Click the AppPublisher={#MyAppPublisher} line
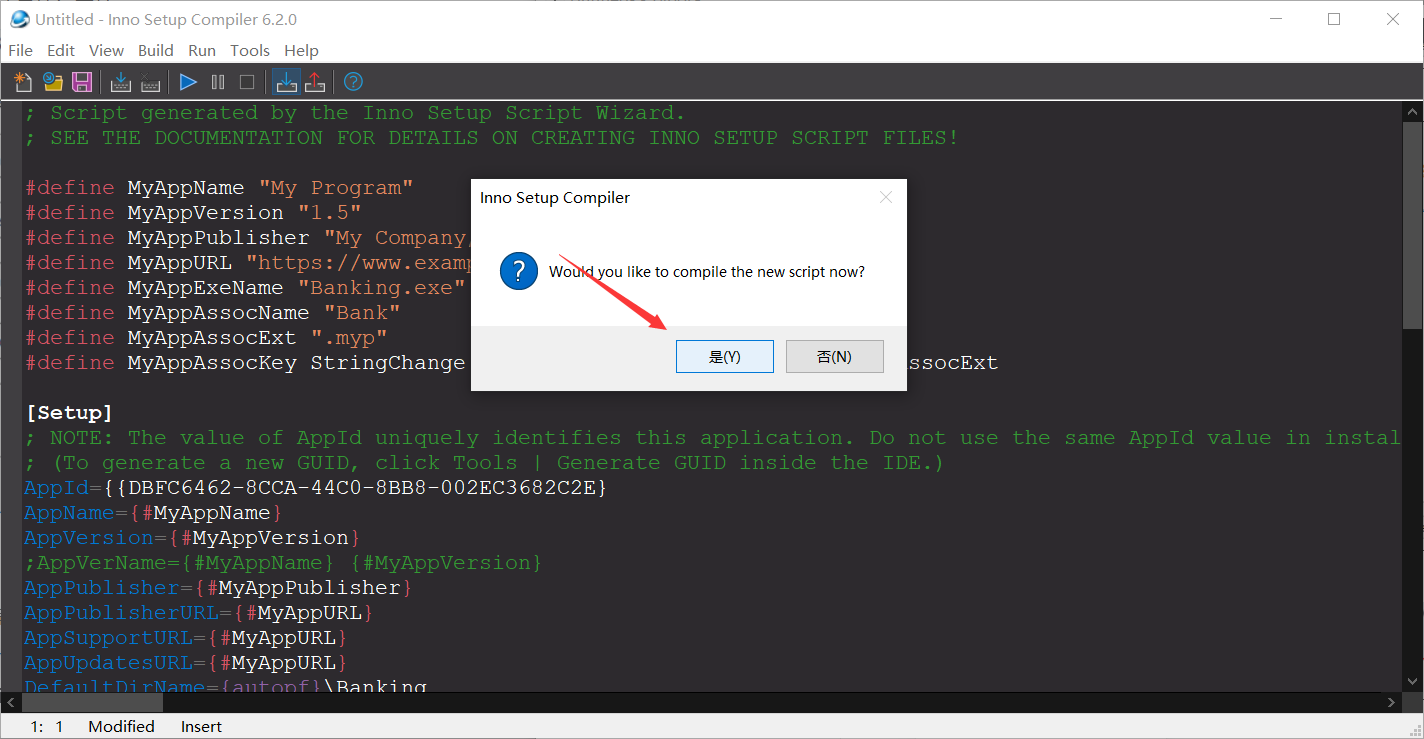Image resolution: width=1424 pixels, height=739 pixels. (218, 588)
